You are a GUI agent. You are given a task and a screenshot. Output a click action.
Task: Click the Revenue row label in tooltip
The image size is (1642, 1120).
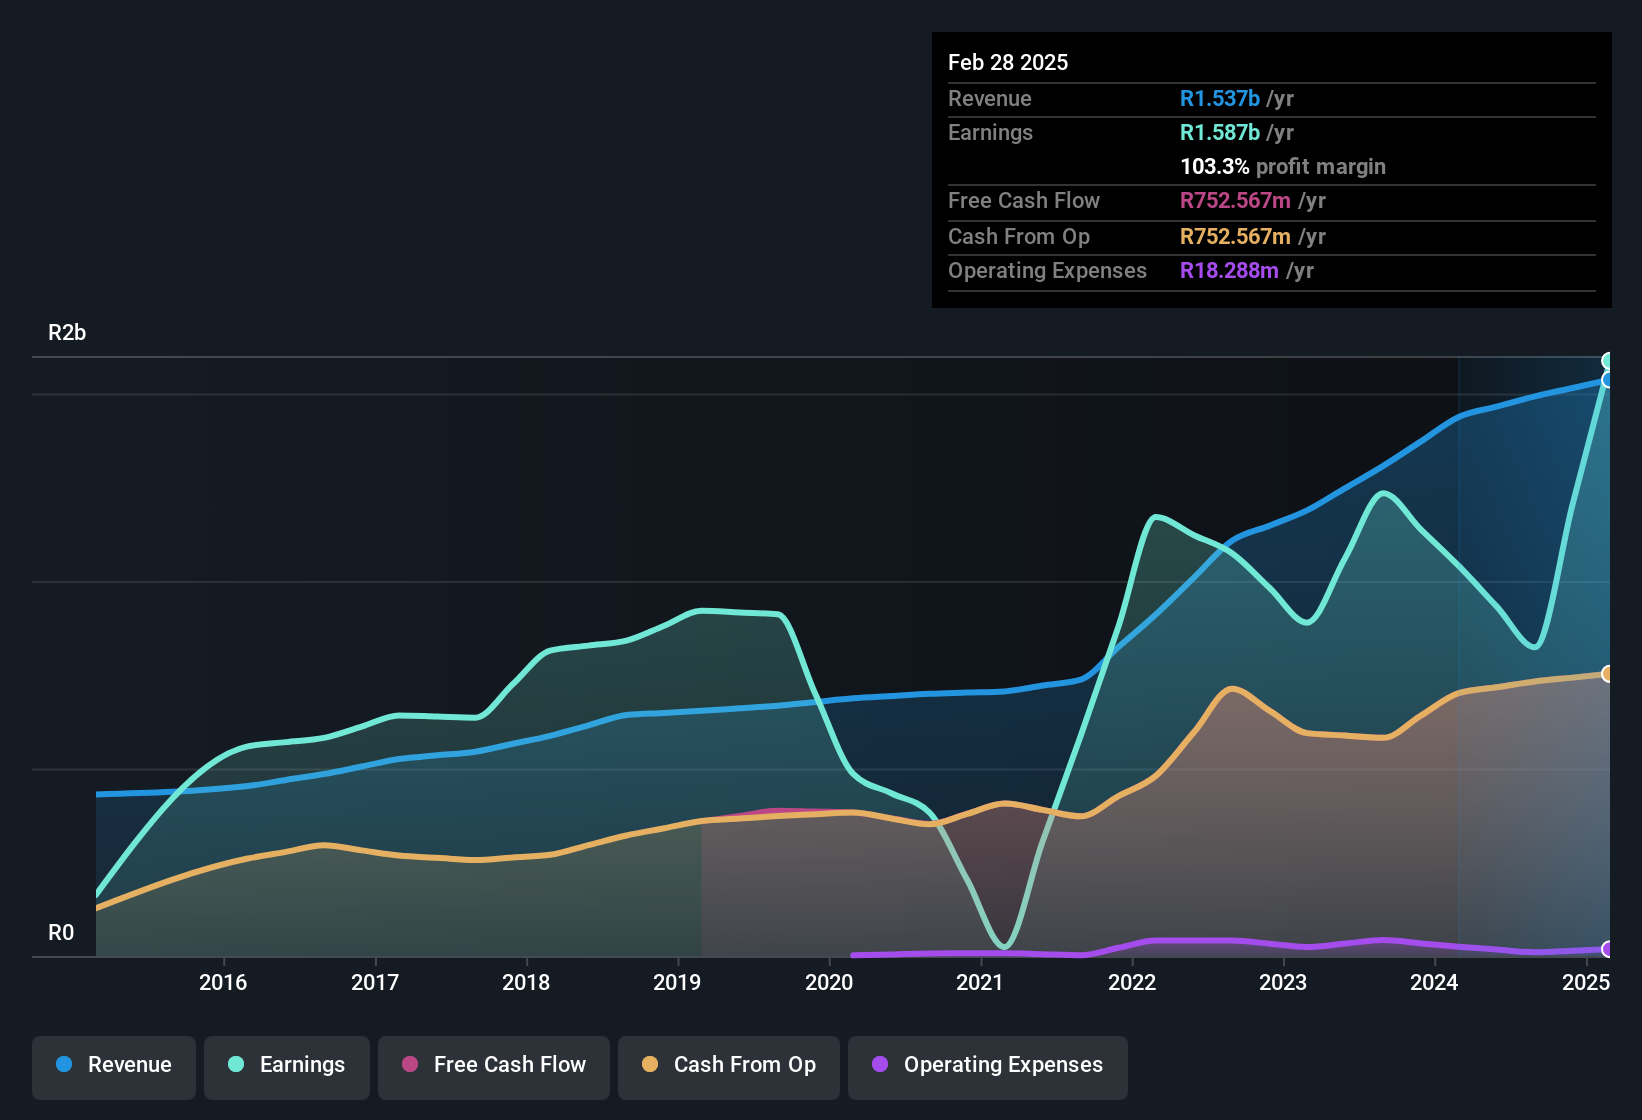pos(990,98)
